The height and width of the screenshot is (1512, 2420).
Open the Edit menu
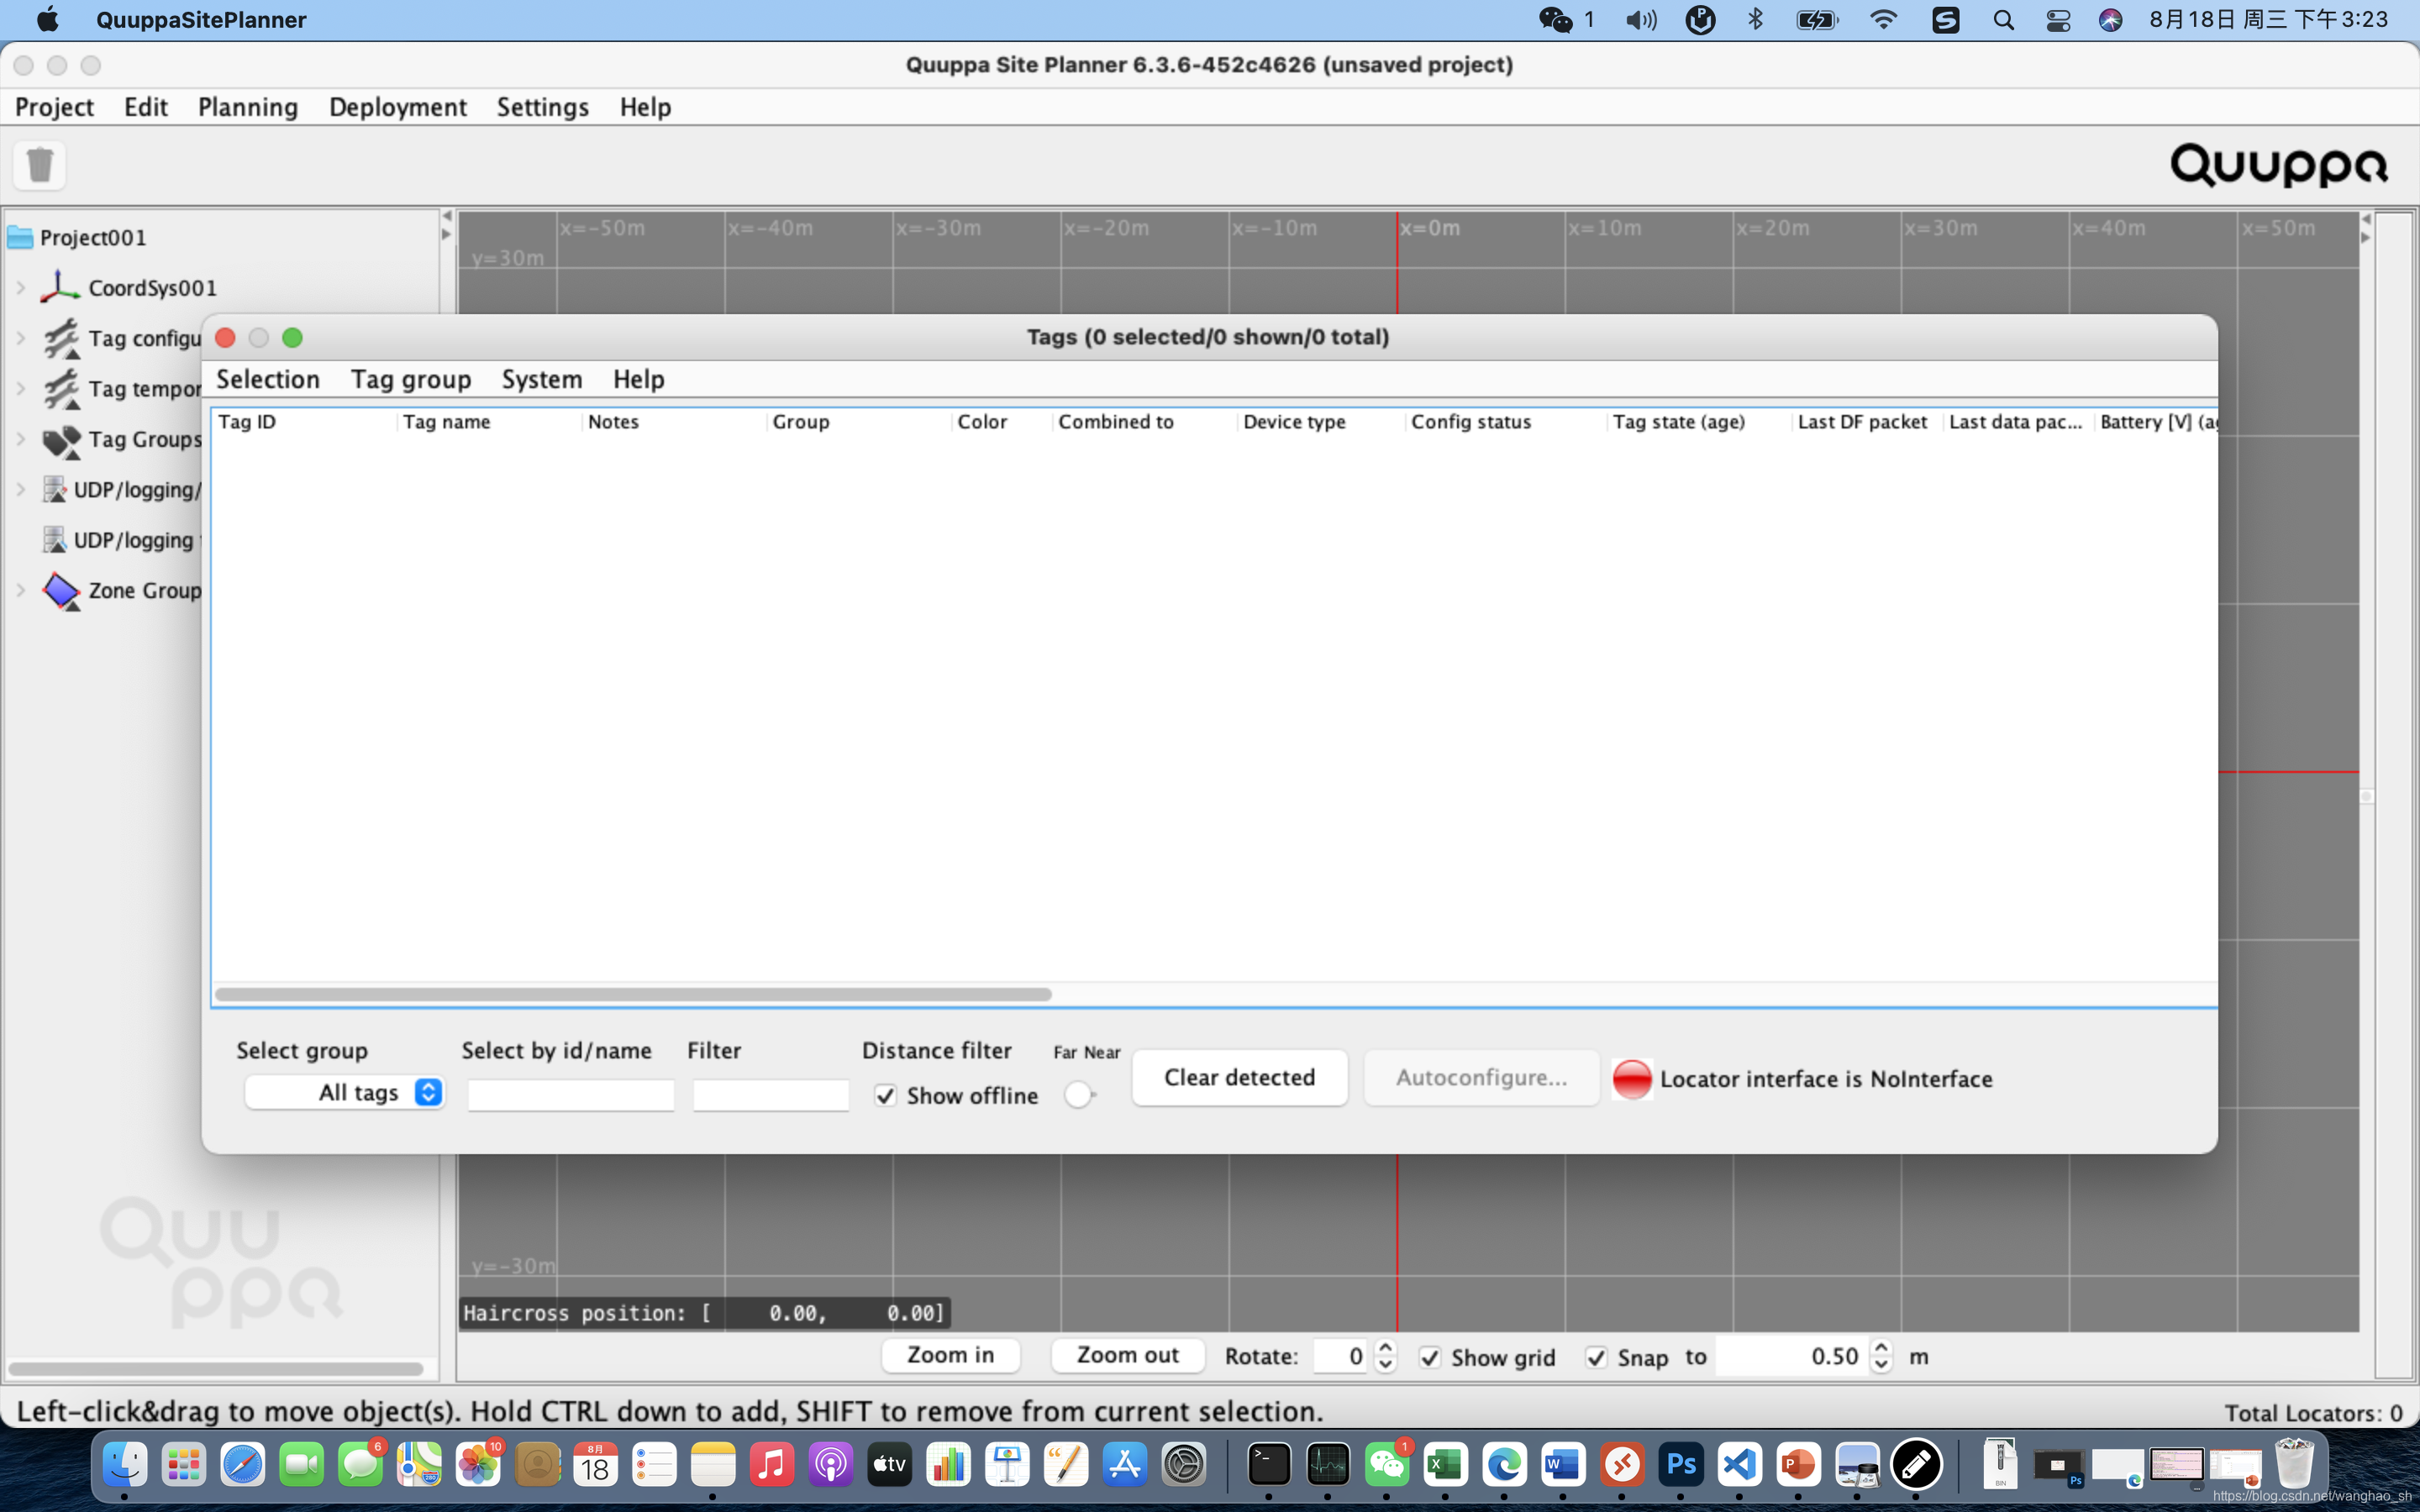pyautogui.click(x=146, y=107)
